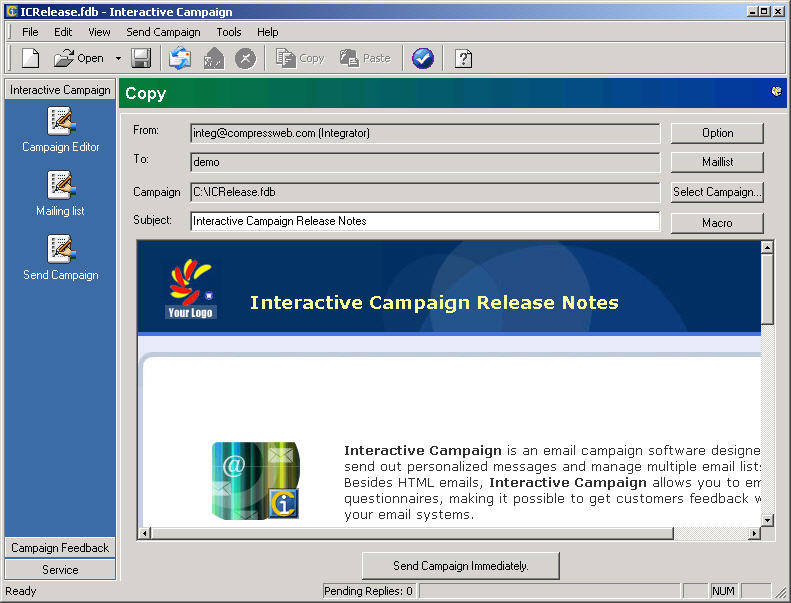Select the Interactive Campaign panel tab

pos(60,89)
